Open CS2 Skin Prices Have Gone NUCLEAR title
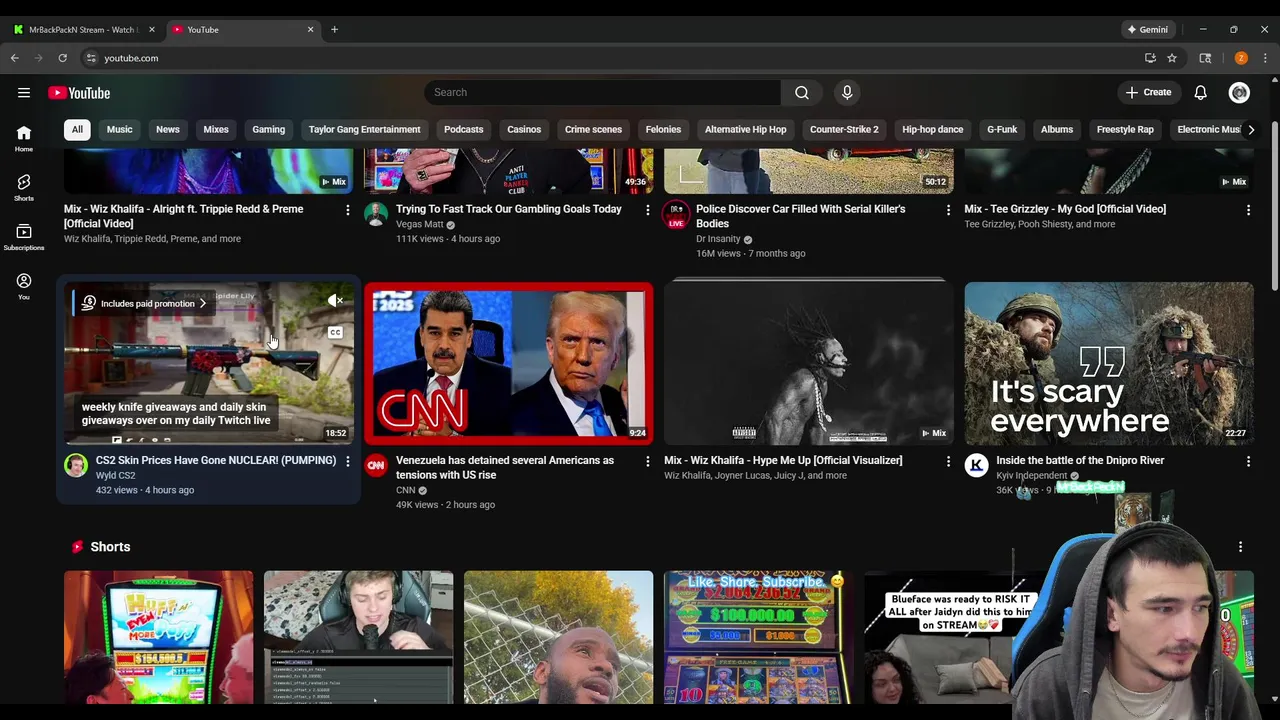 pos(216,460)
